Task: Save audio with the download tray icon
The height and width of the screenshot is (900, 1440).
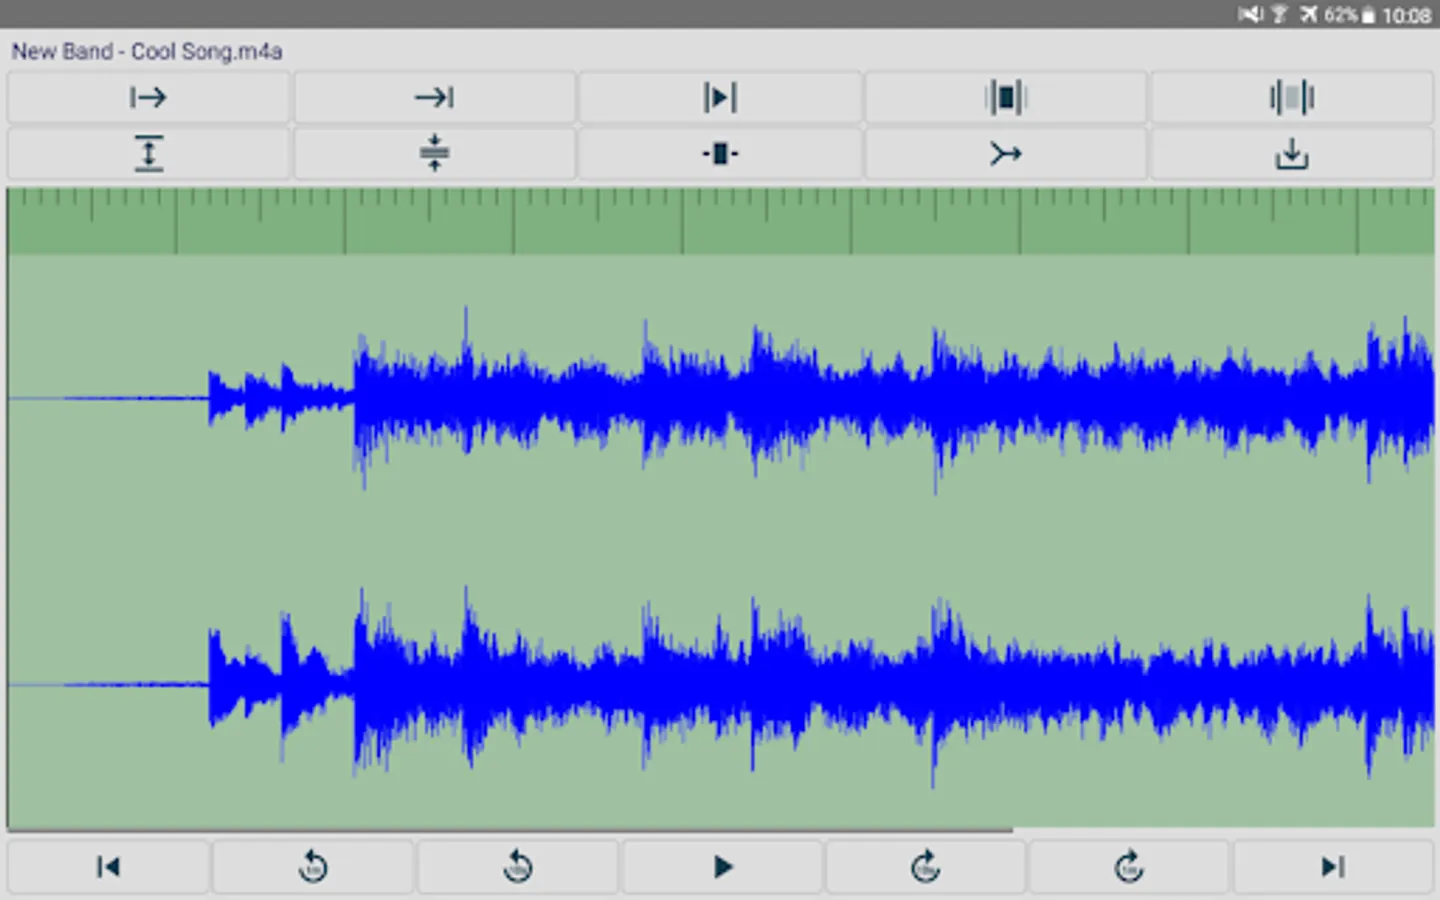Action: click(1292, 154)
